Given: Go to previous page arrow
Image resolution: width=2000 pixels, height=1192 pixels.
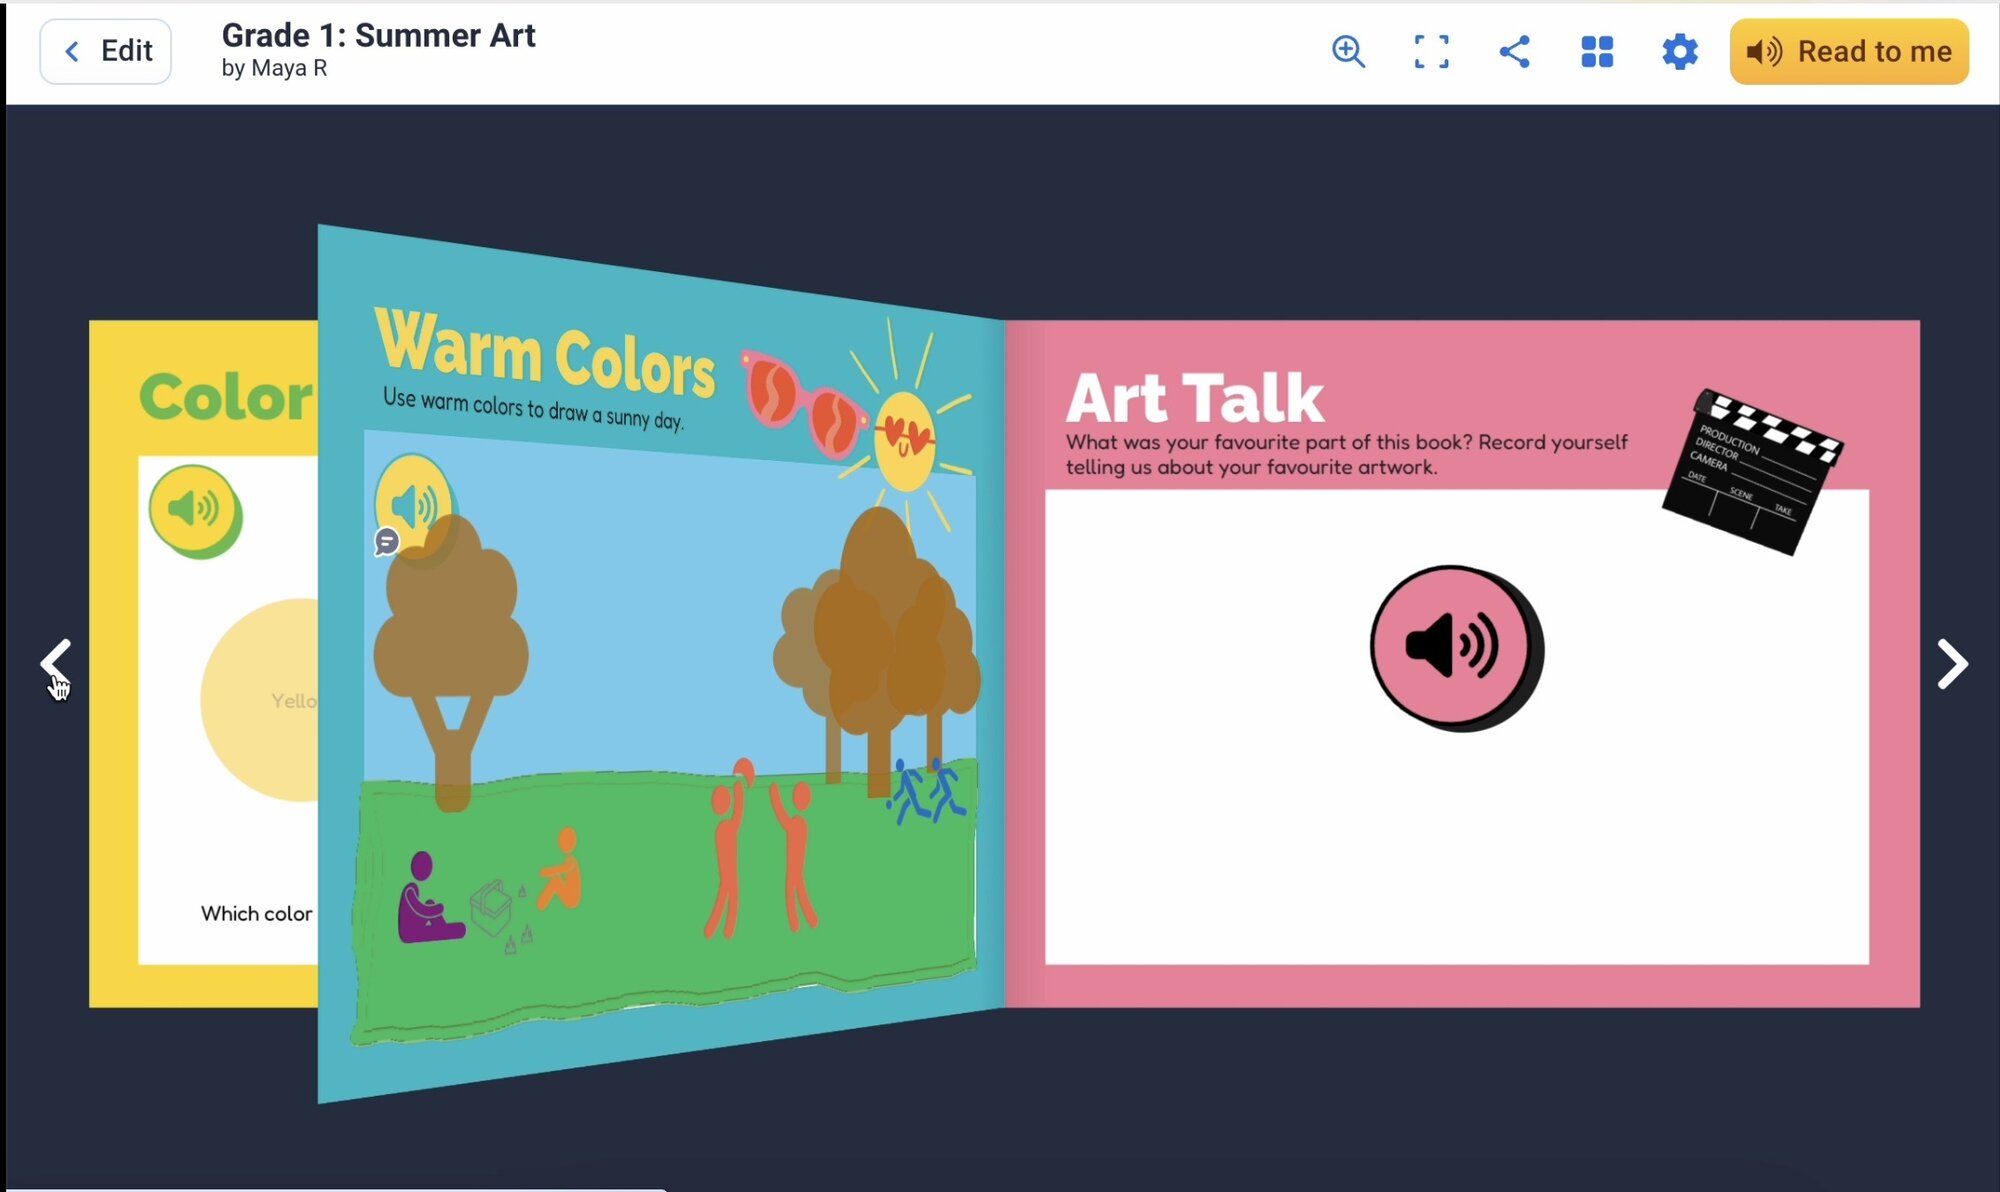Looking at the screenshot, I should tap(56, 664).
